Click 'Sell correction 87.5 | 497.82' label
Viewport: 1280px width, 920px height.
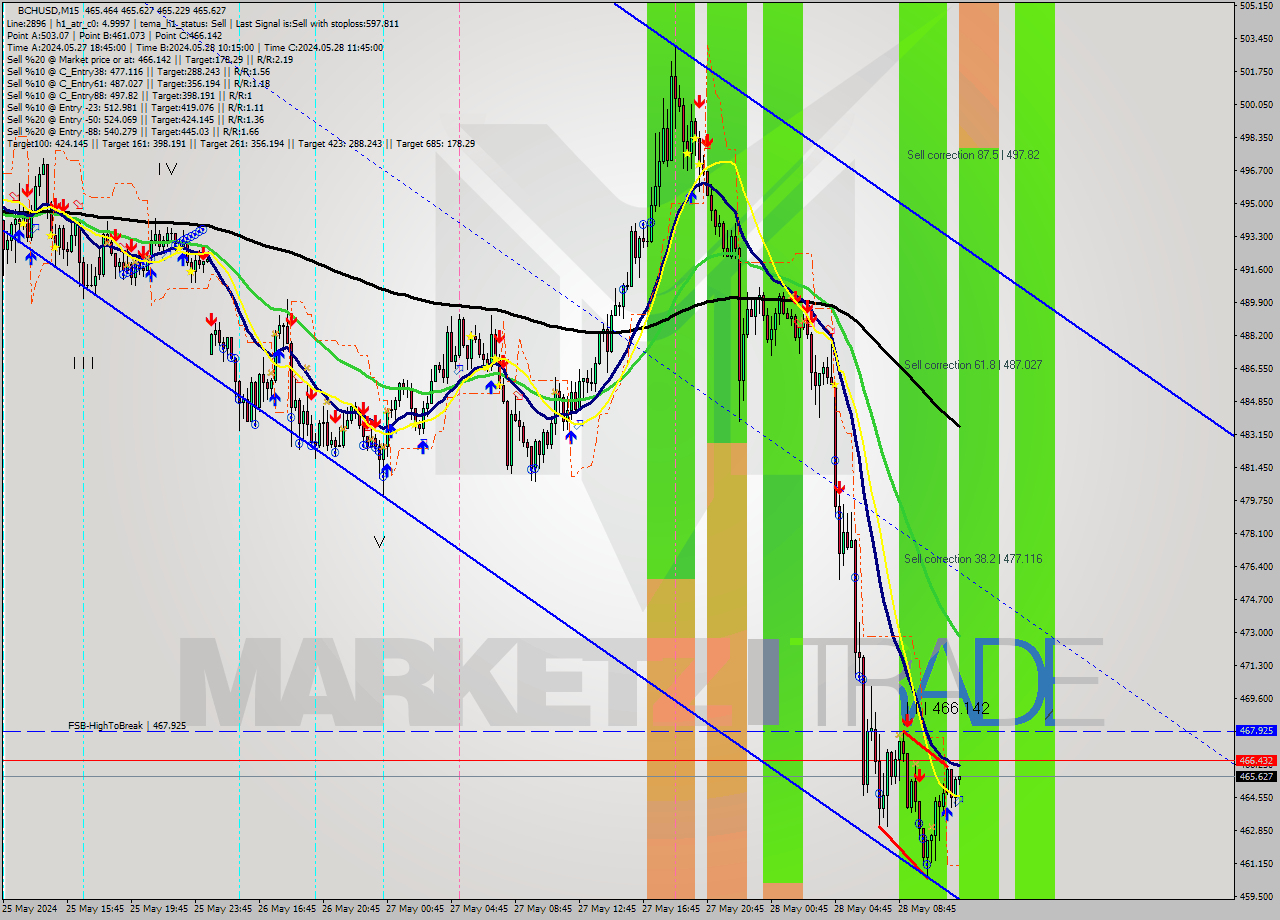[973, 155]
